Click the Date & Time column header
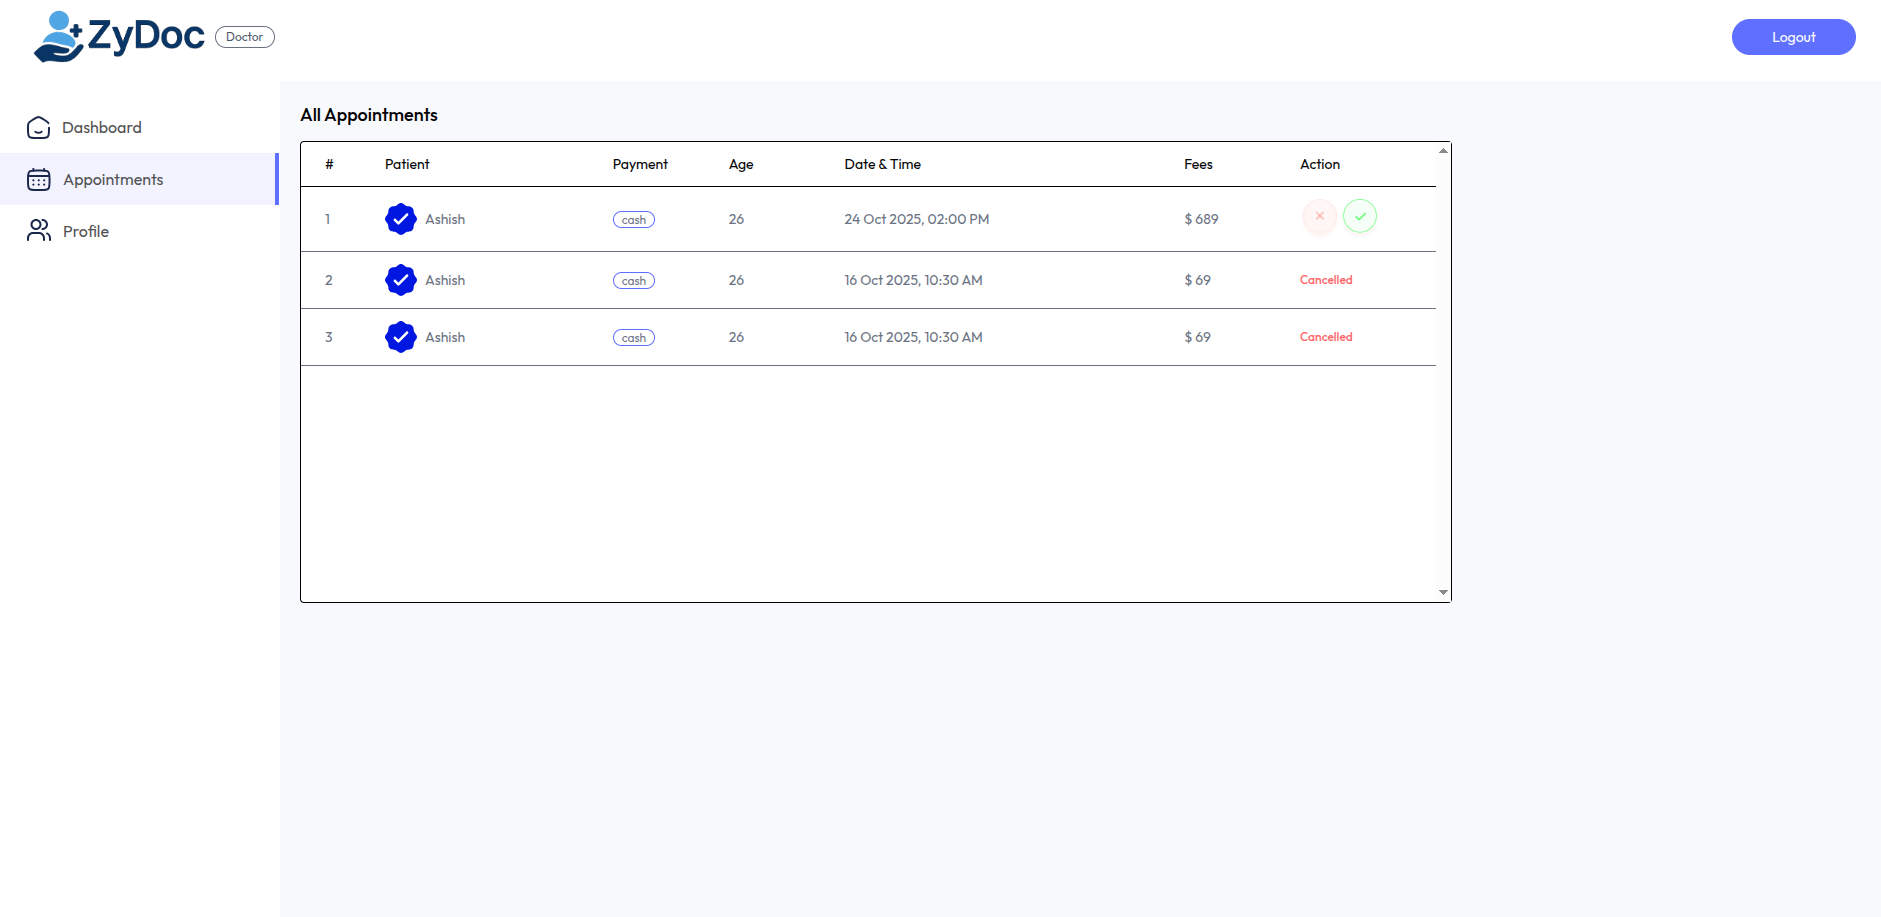The image size is (1881, 917). (x=882, y=164)
